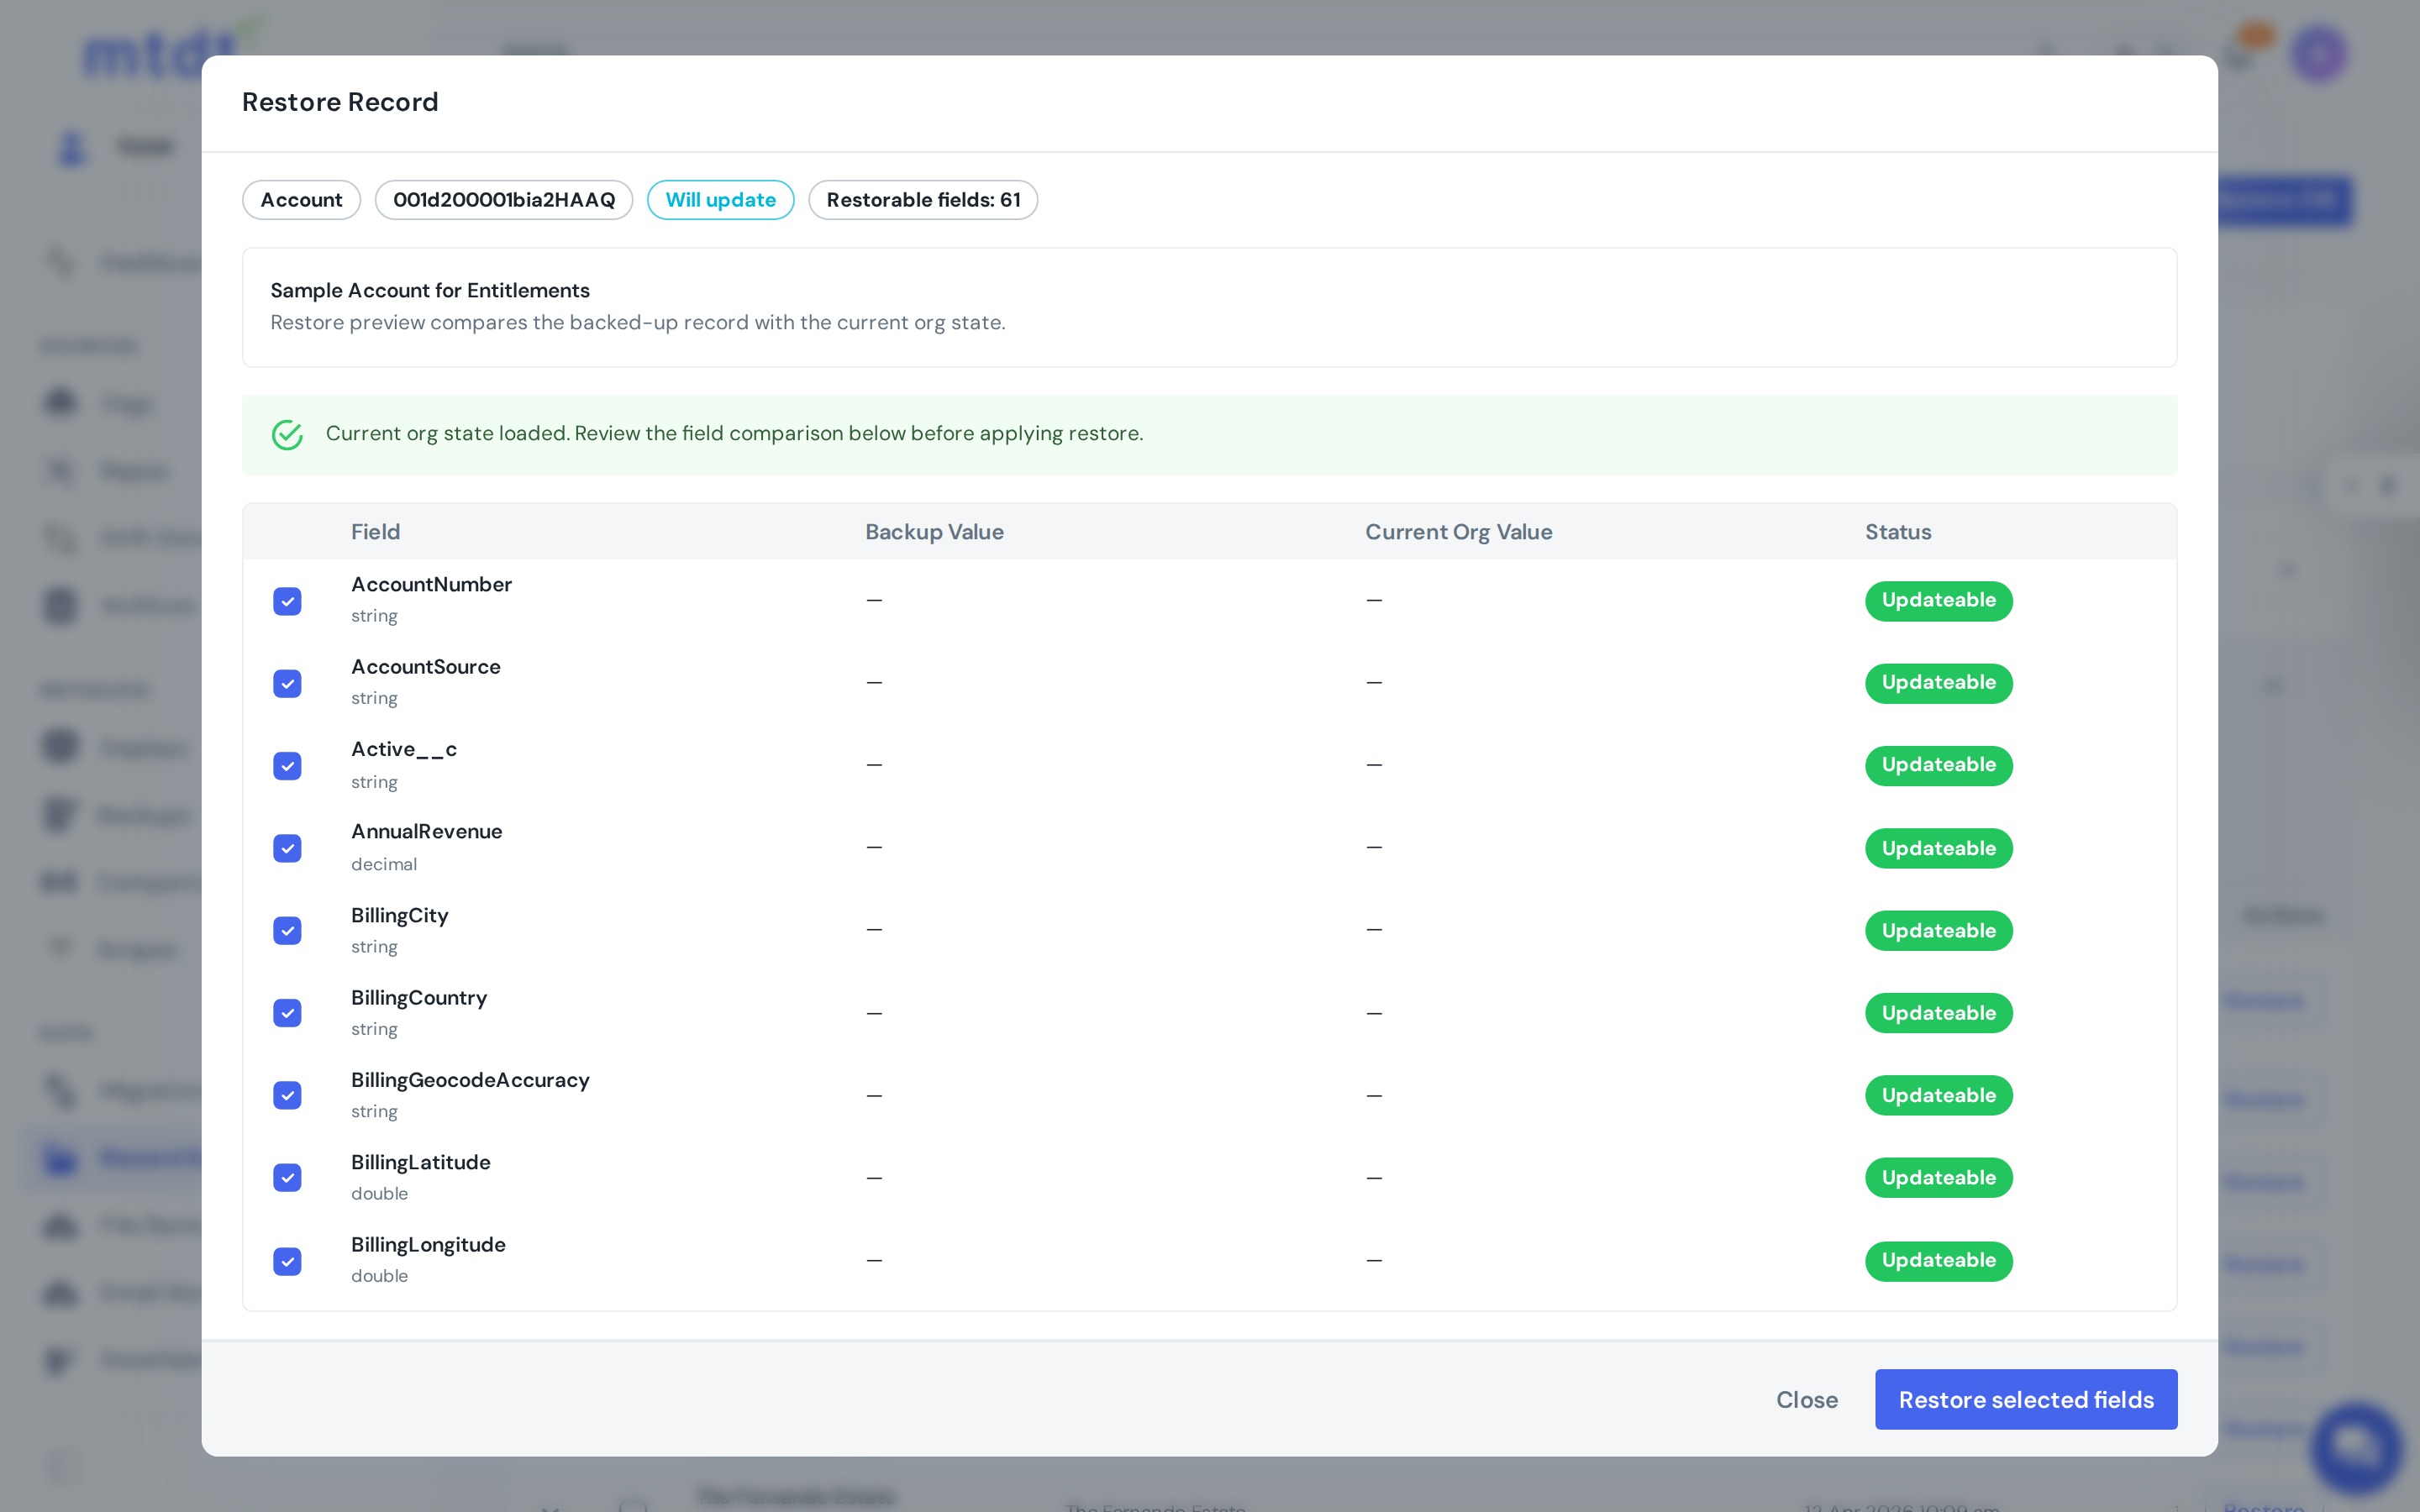The image size is (2420, 1512).
Task: Click the Restorable fields: 61 tag
Action: click(923, 200)
